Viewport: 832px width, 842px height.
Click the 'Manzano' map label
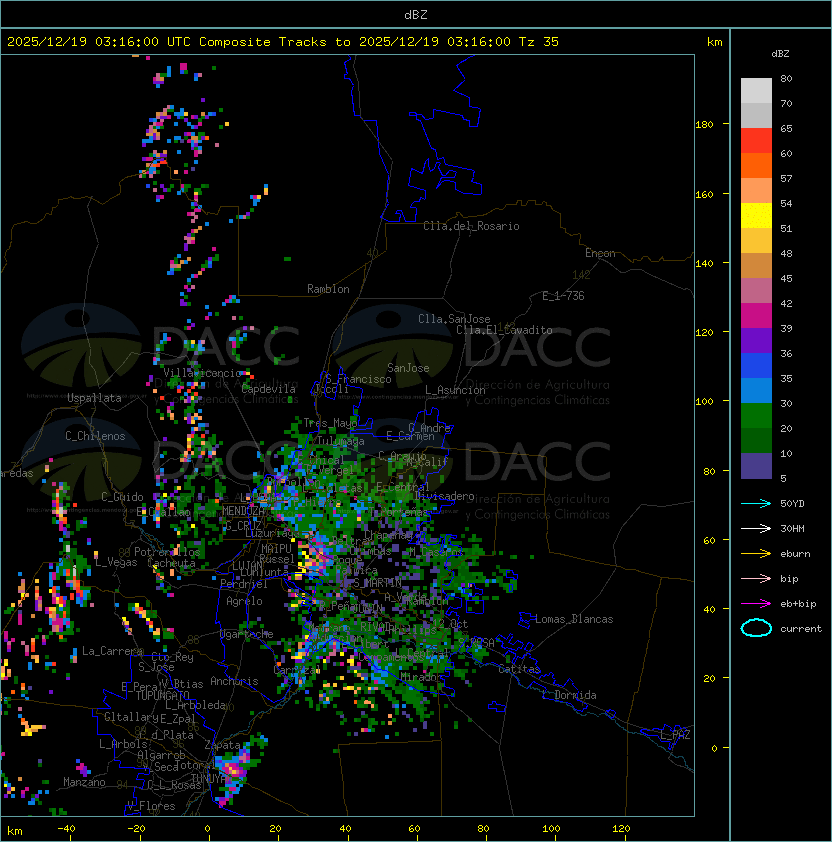point(84,782)
